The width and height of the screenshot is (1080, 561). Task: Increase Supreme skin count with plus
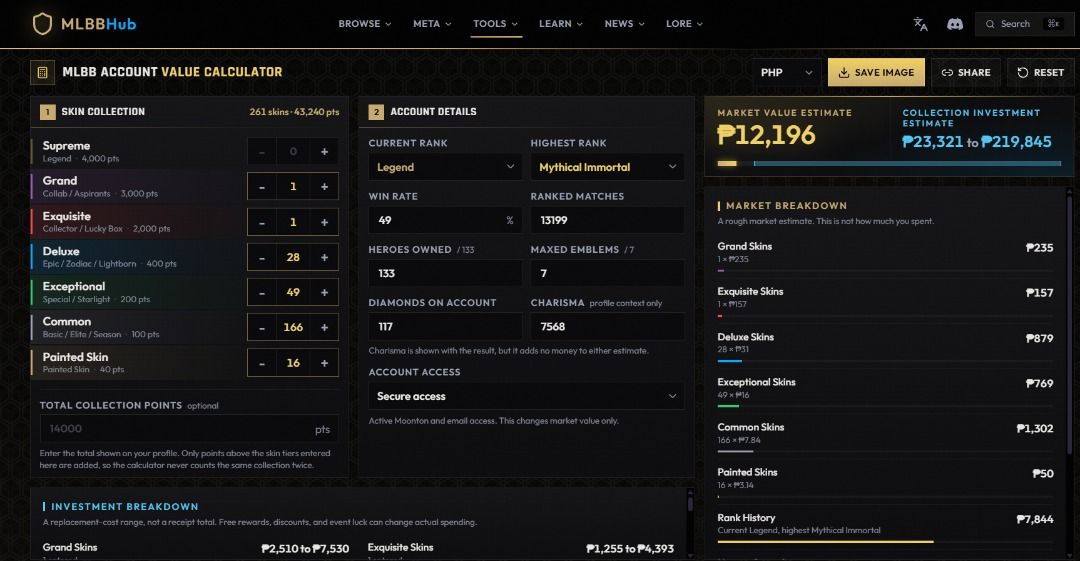tap(324, 152)
